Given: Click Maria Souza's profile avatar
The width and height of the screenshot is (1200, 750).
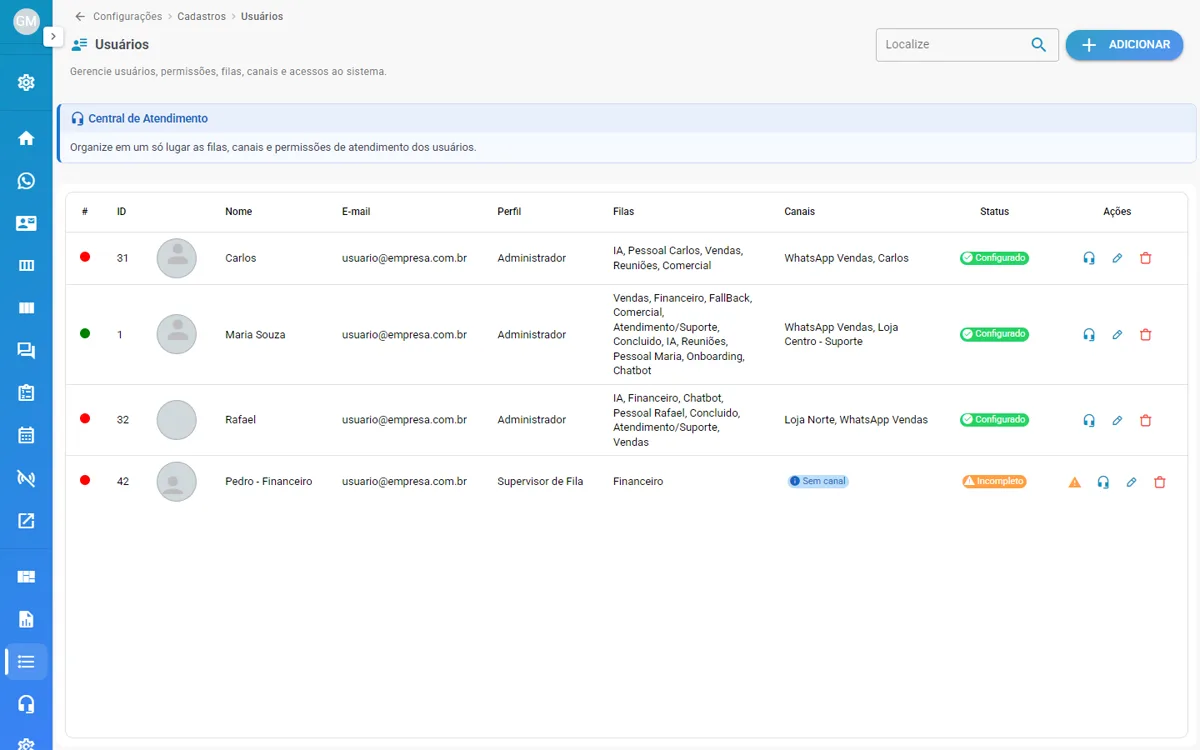Looking at the screenshot, I should click(177, 334).
